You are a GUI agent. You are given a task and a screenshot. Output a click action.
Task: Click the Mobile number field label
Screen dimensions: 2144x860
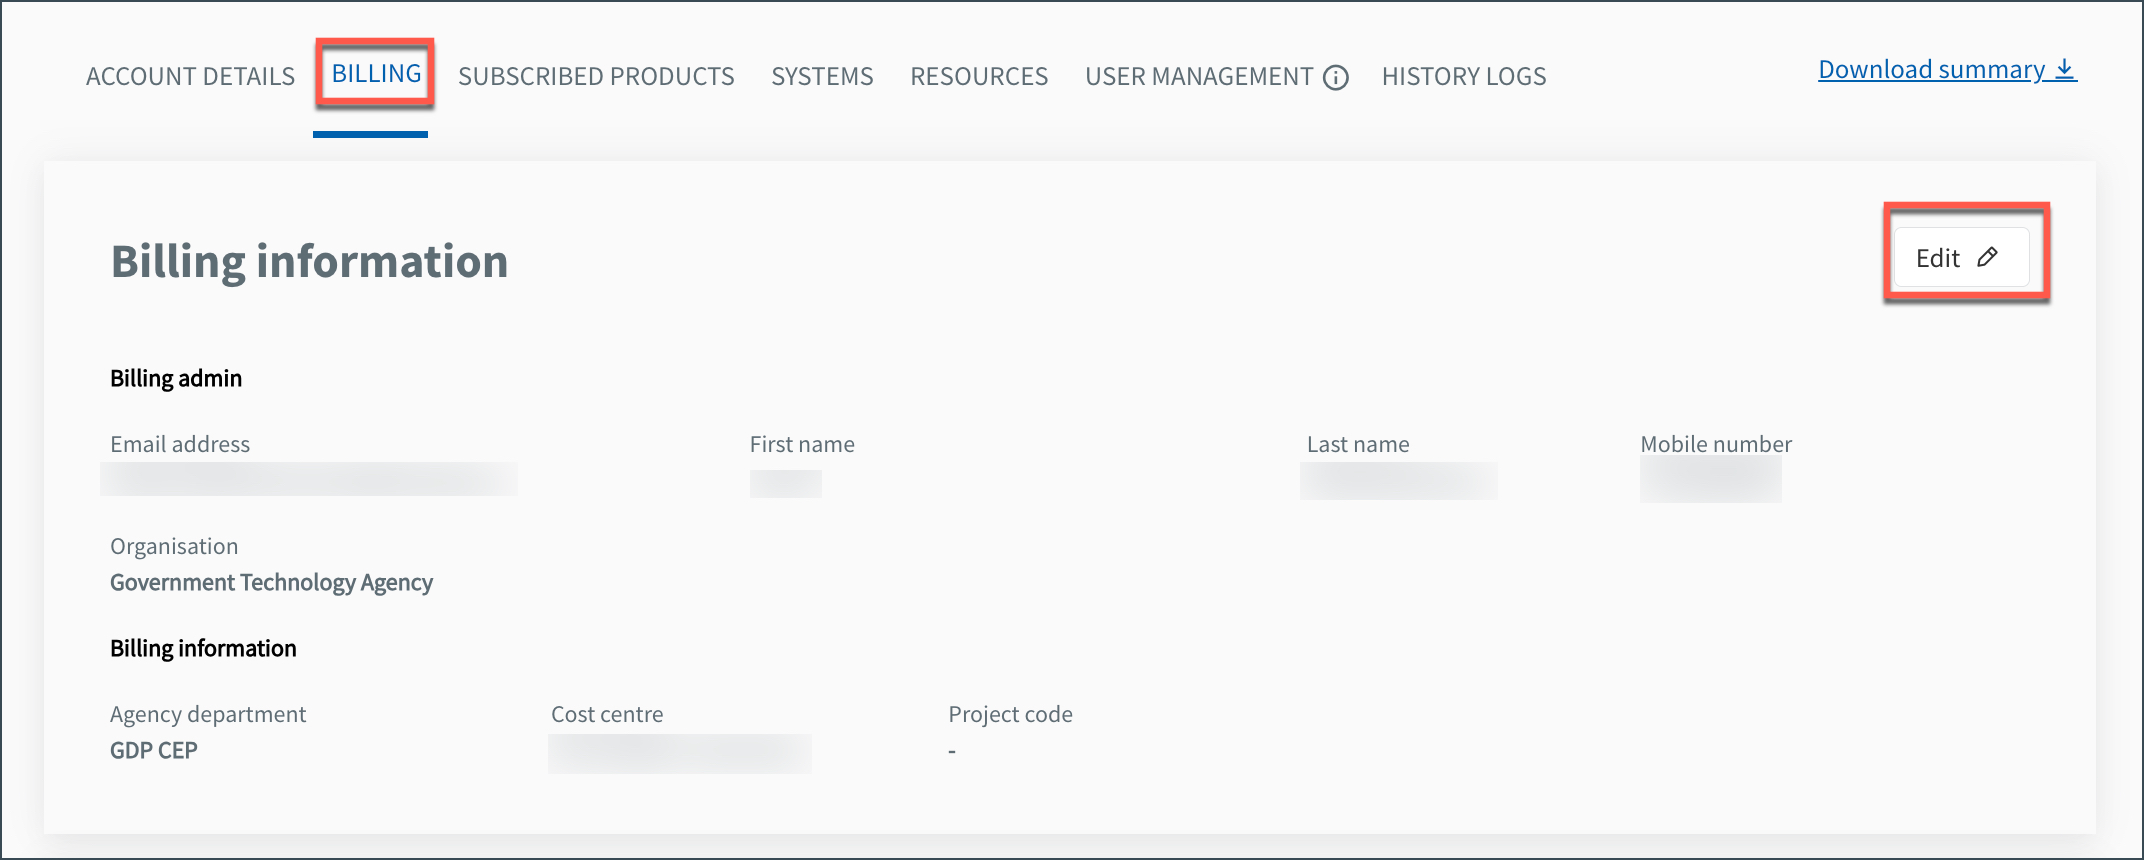click(1716, 444)
